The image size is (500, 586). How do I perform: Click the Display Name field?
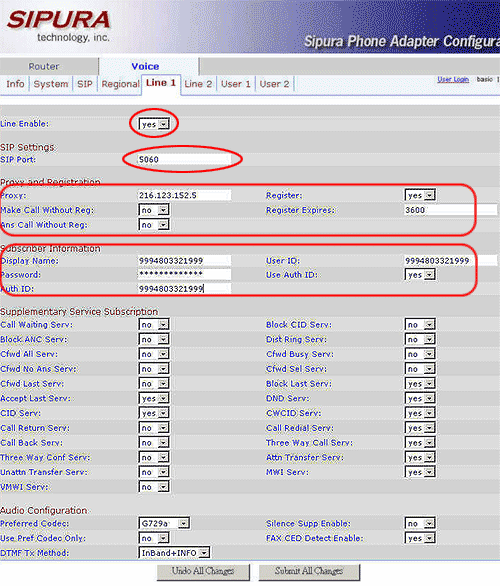pyautogui.click(x=184, y=260)
